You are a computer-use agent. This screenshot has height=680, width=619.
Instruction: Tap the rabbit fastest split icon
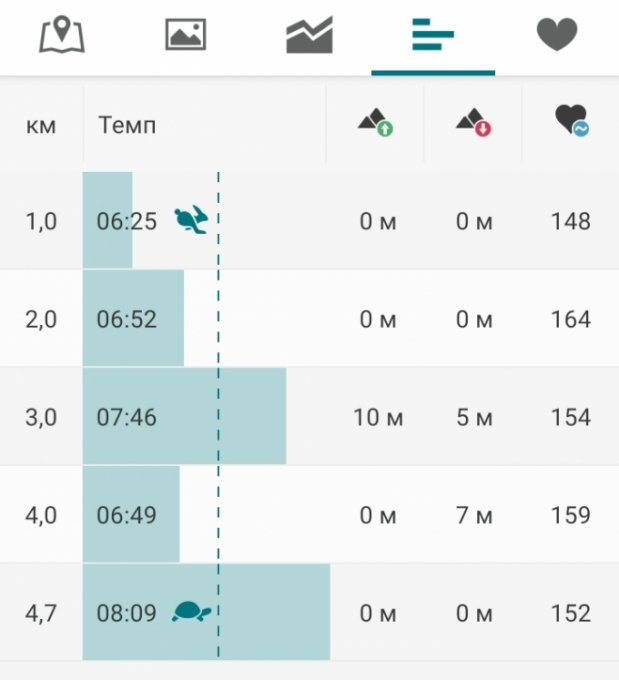pos(190,220)
